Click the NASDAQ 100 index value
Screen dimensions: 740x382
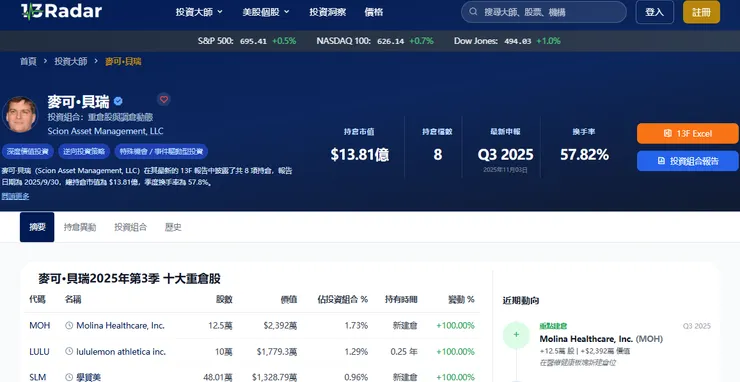point(391,41)
